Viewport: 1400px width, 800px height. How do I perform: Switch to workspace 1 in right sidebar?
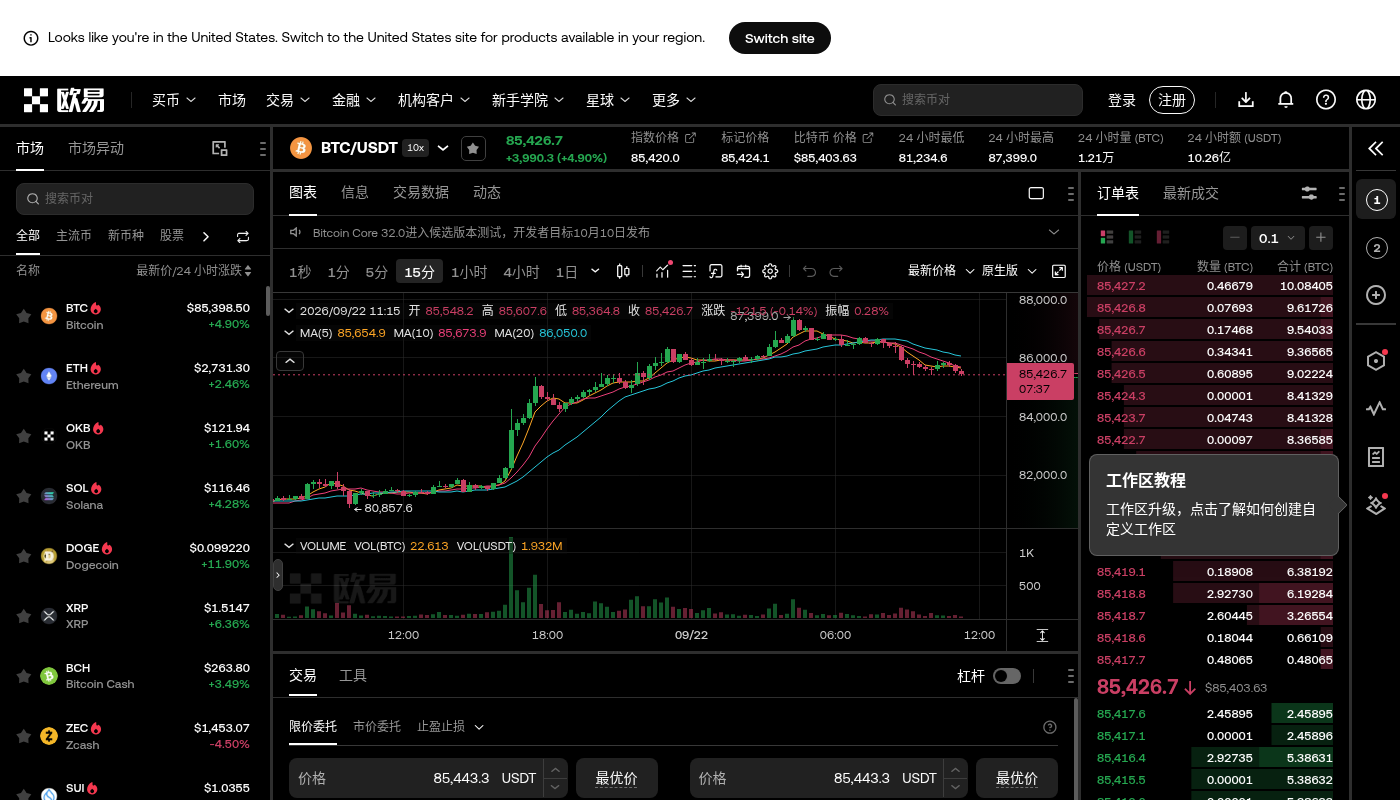tap(1376, 201)
